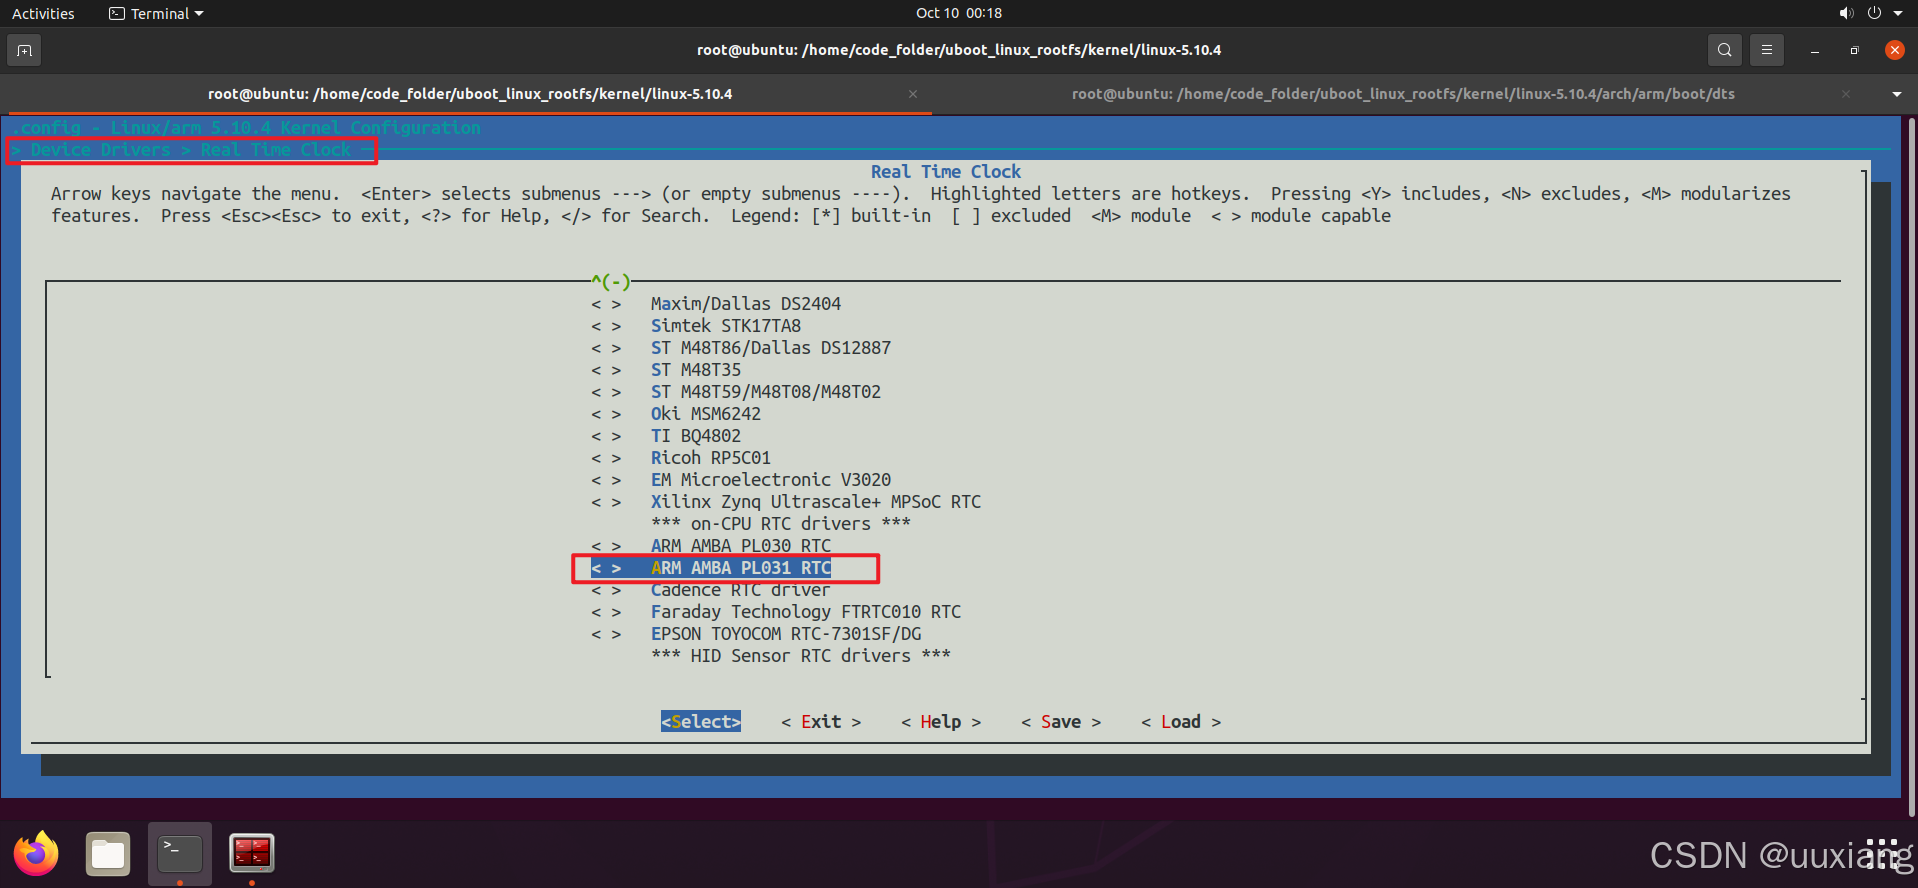1918x888 pixels.
Task: Toggle the ARM AMBA PL031 RTC option
Action: 711,568
